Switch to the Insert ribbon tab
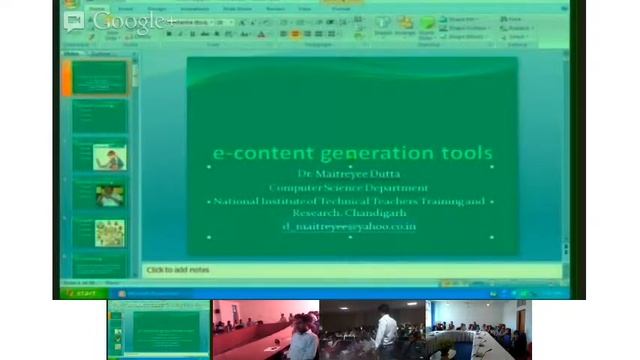The image size is (640, 360). 125,8
